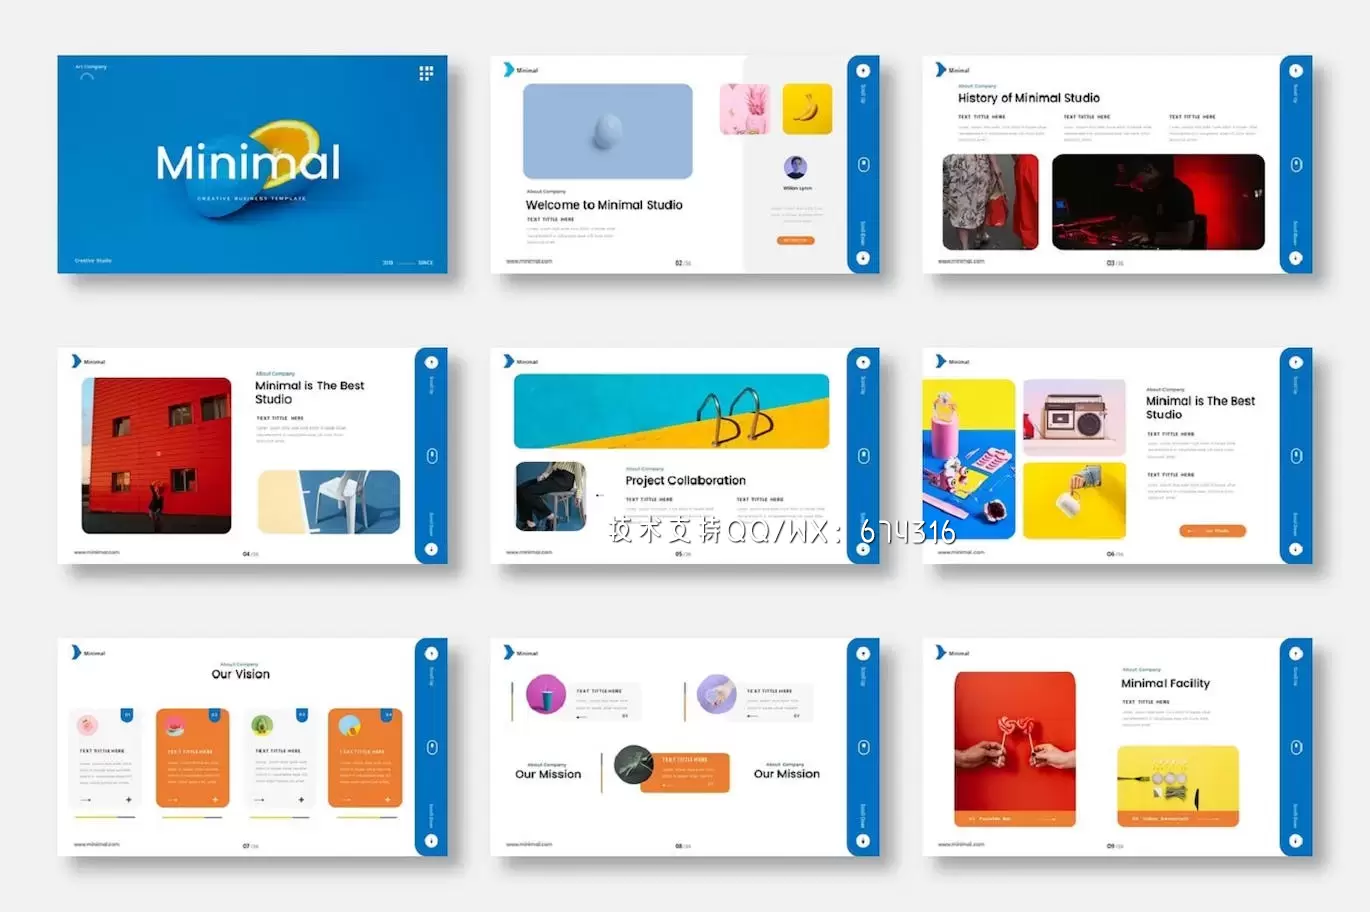Click the red-lit DJ photo on History slide

point(1158,202)
